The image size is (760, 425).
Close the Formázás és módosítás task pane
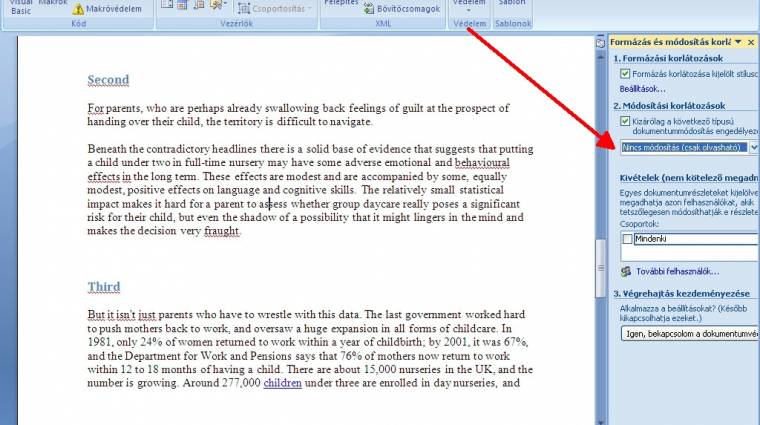751,42
